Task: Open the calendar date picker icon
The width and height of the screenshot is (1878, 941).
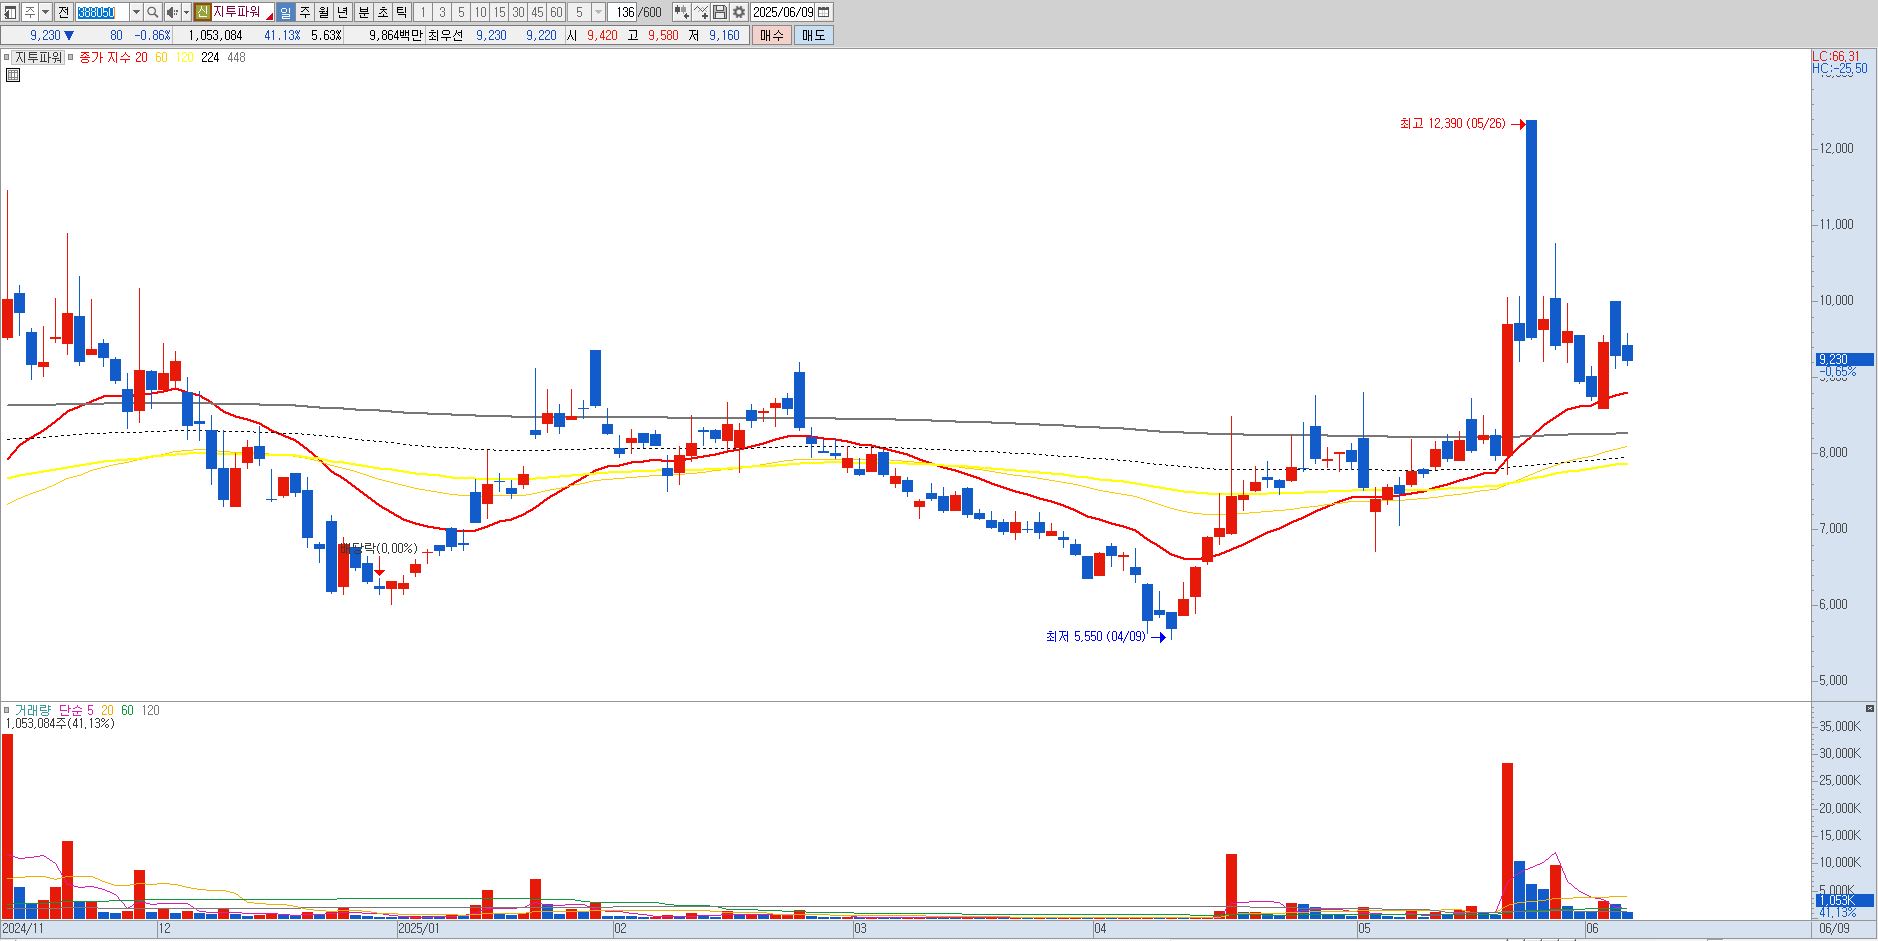Action: coord(824,12)
